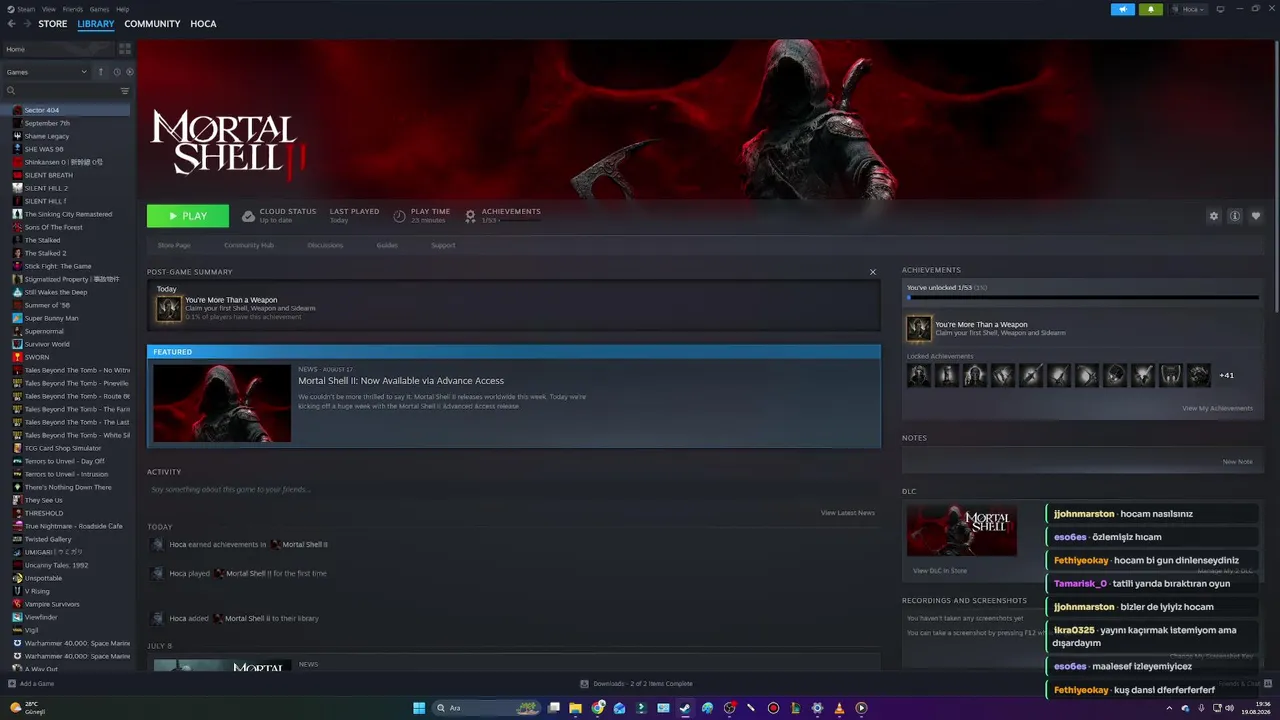Focus the library search field
The height and width of the screenshot is (720, 1280).
coord(60,91)
